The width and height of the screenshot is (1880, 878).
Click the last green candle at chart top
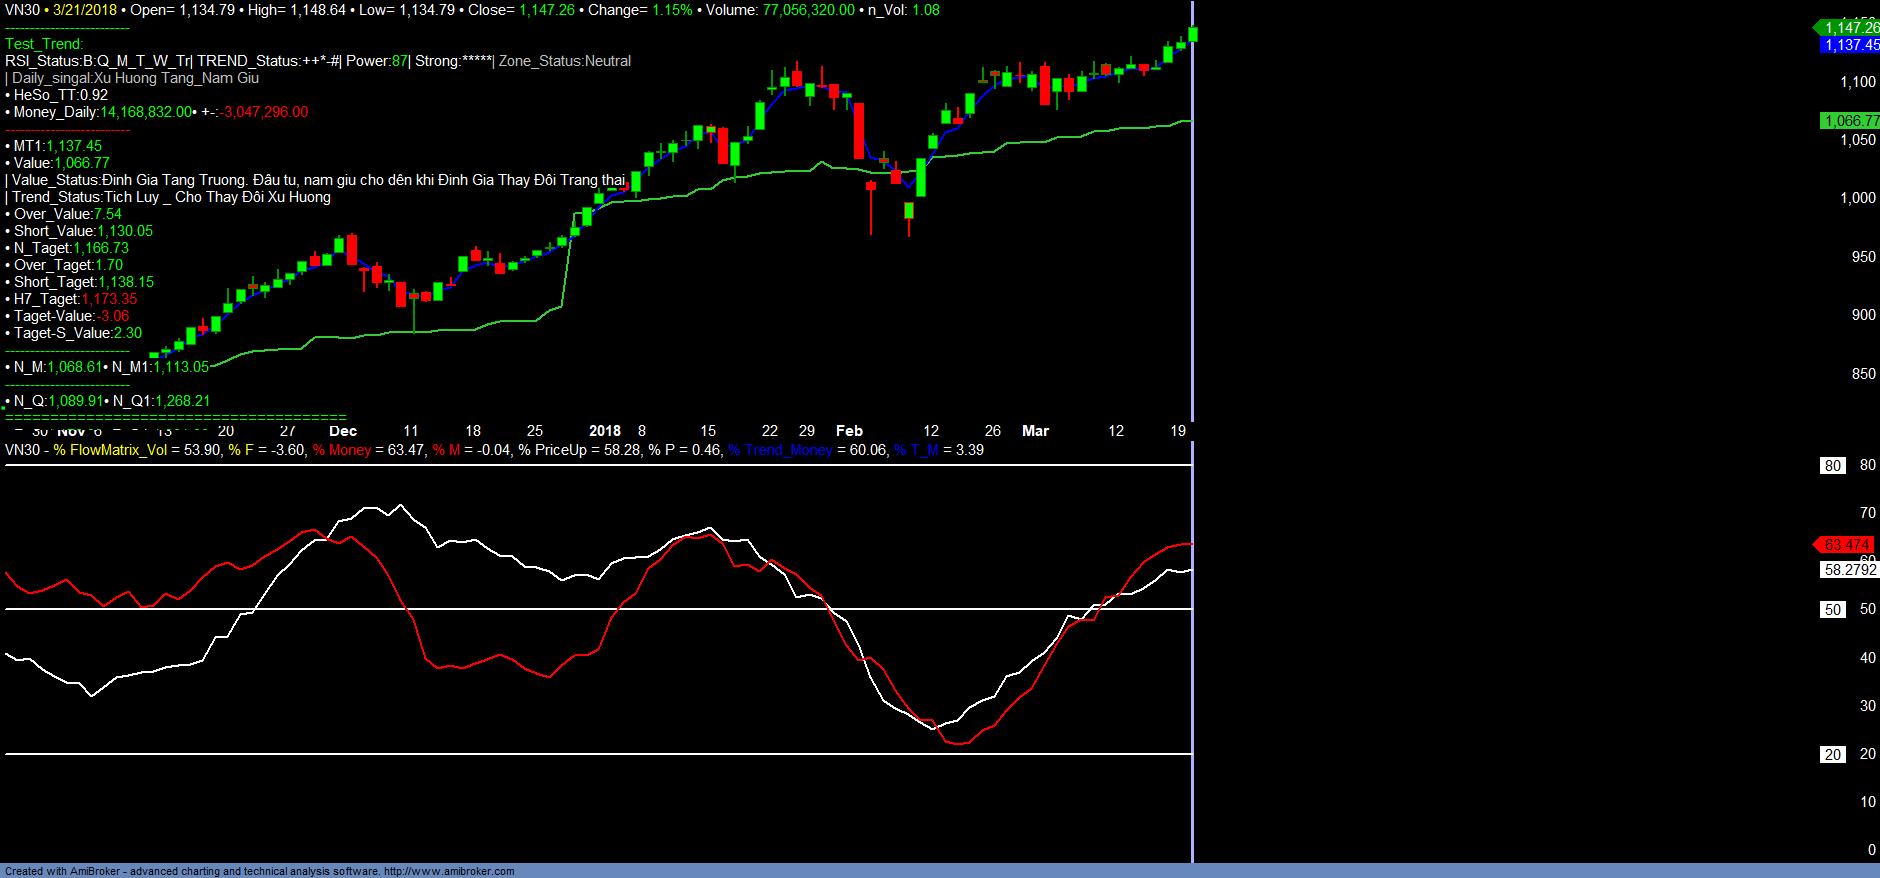(1192, 34)
